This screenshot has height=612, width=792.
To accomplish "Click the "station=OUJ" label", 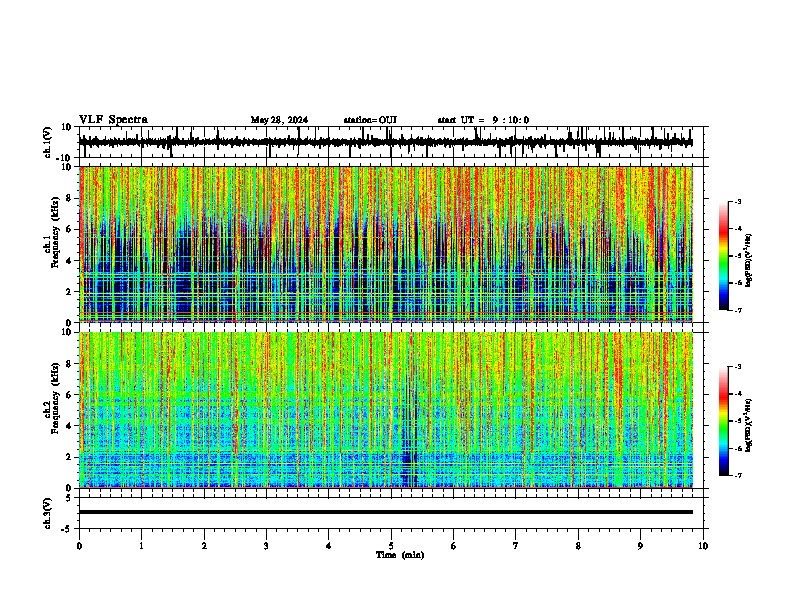I will (370, 120).
